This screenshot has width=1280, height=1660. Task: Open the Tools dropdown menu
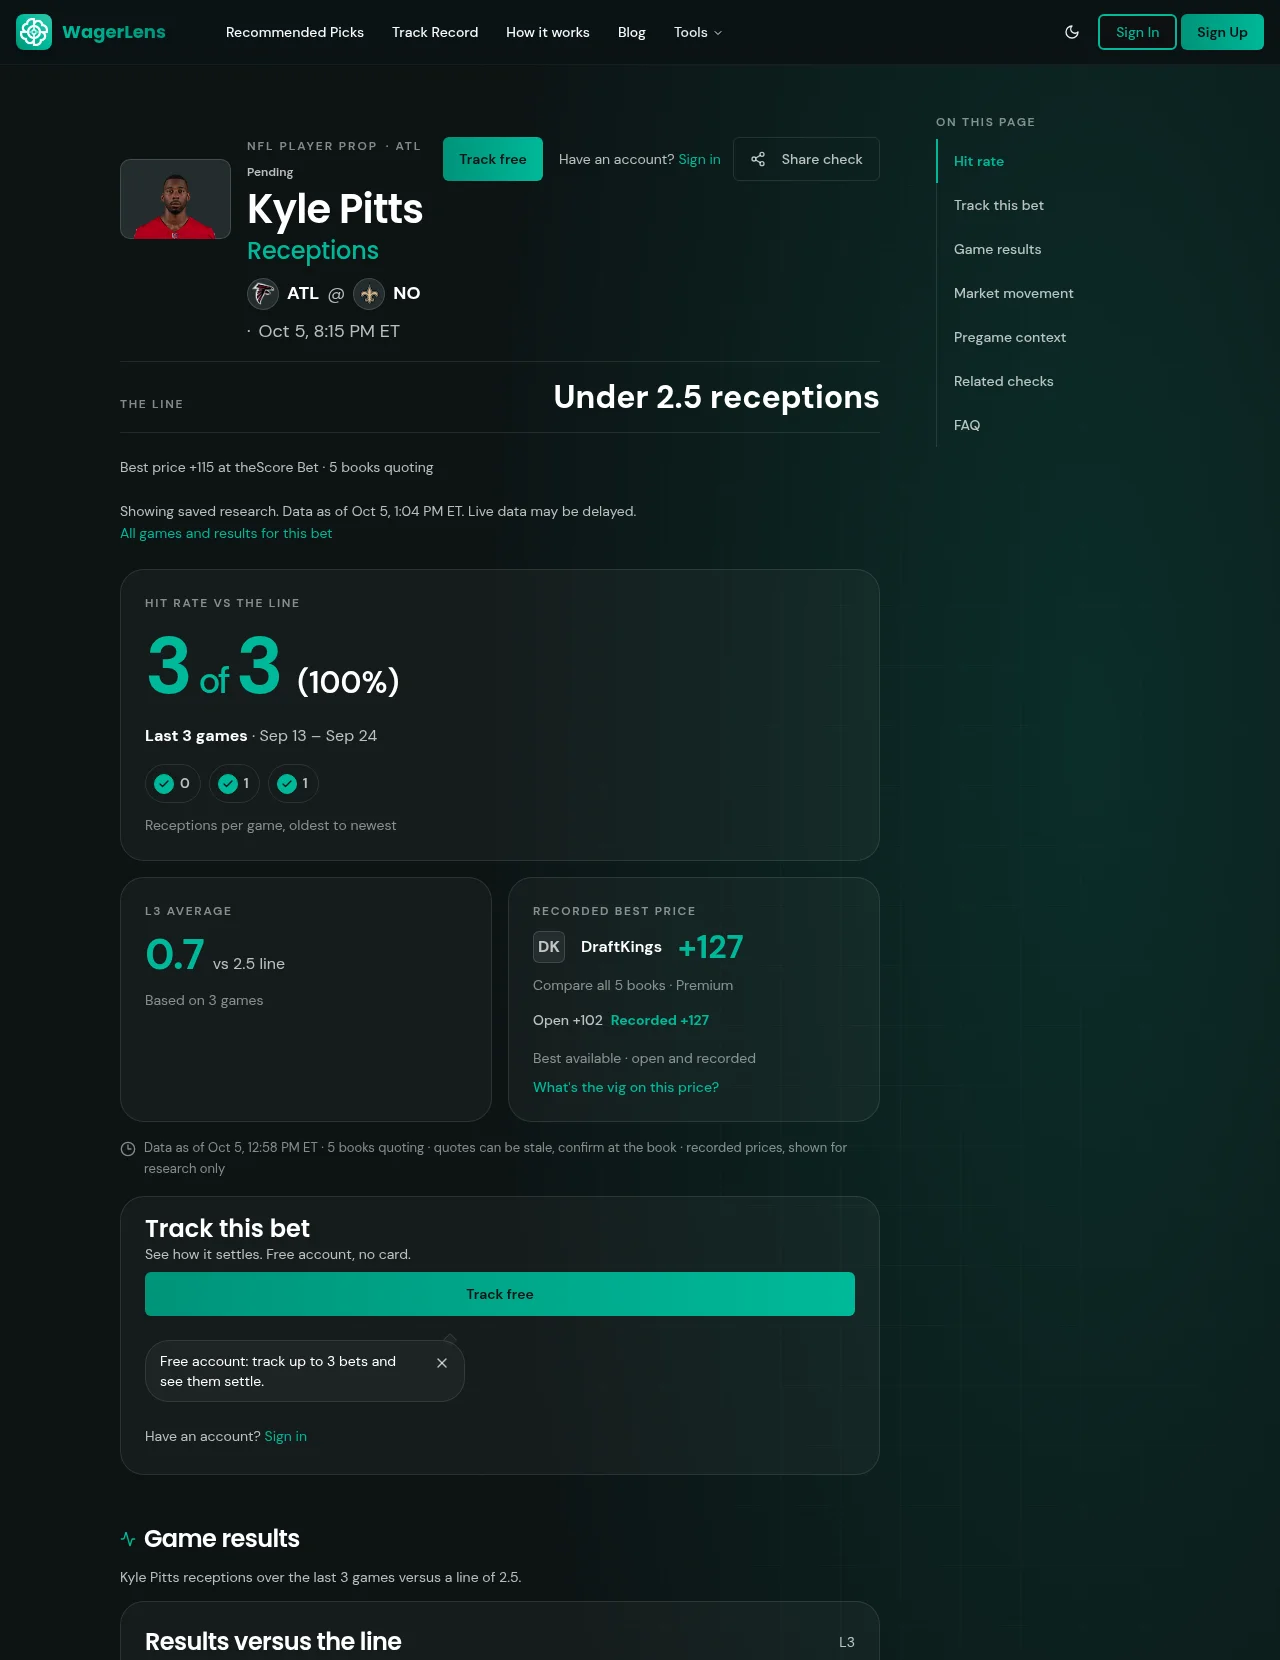coord(698,32)
